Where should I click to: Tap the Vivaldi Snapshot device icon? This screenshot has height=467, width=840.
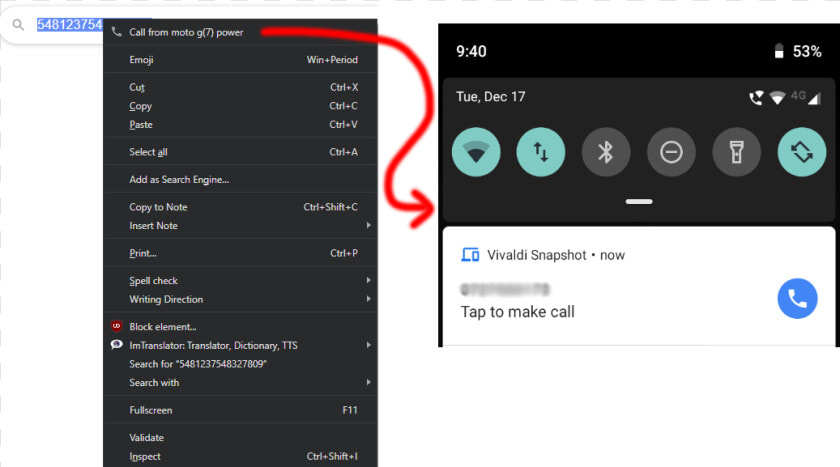[470, 255]
